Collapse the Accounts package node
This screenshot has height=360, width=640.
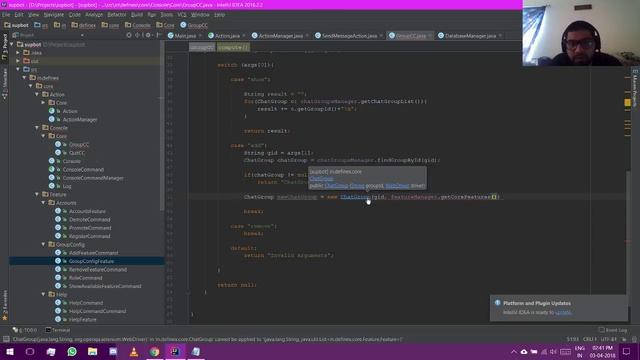pos(44,203)
